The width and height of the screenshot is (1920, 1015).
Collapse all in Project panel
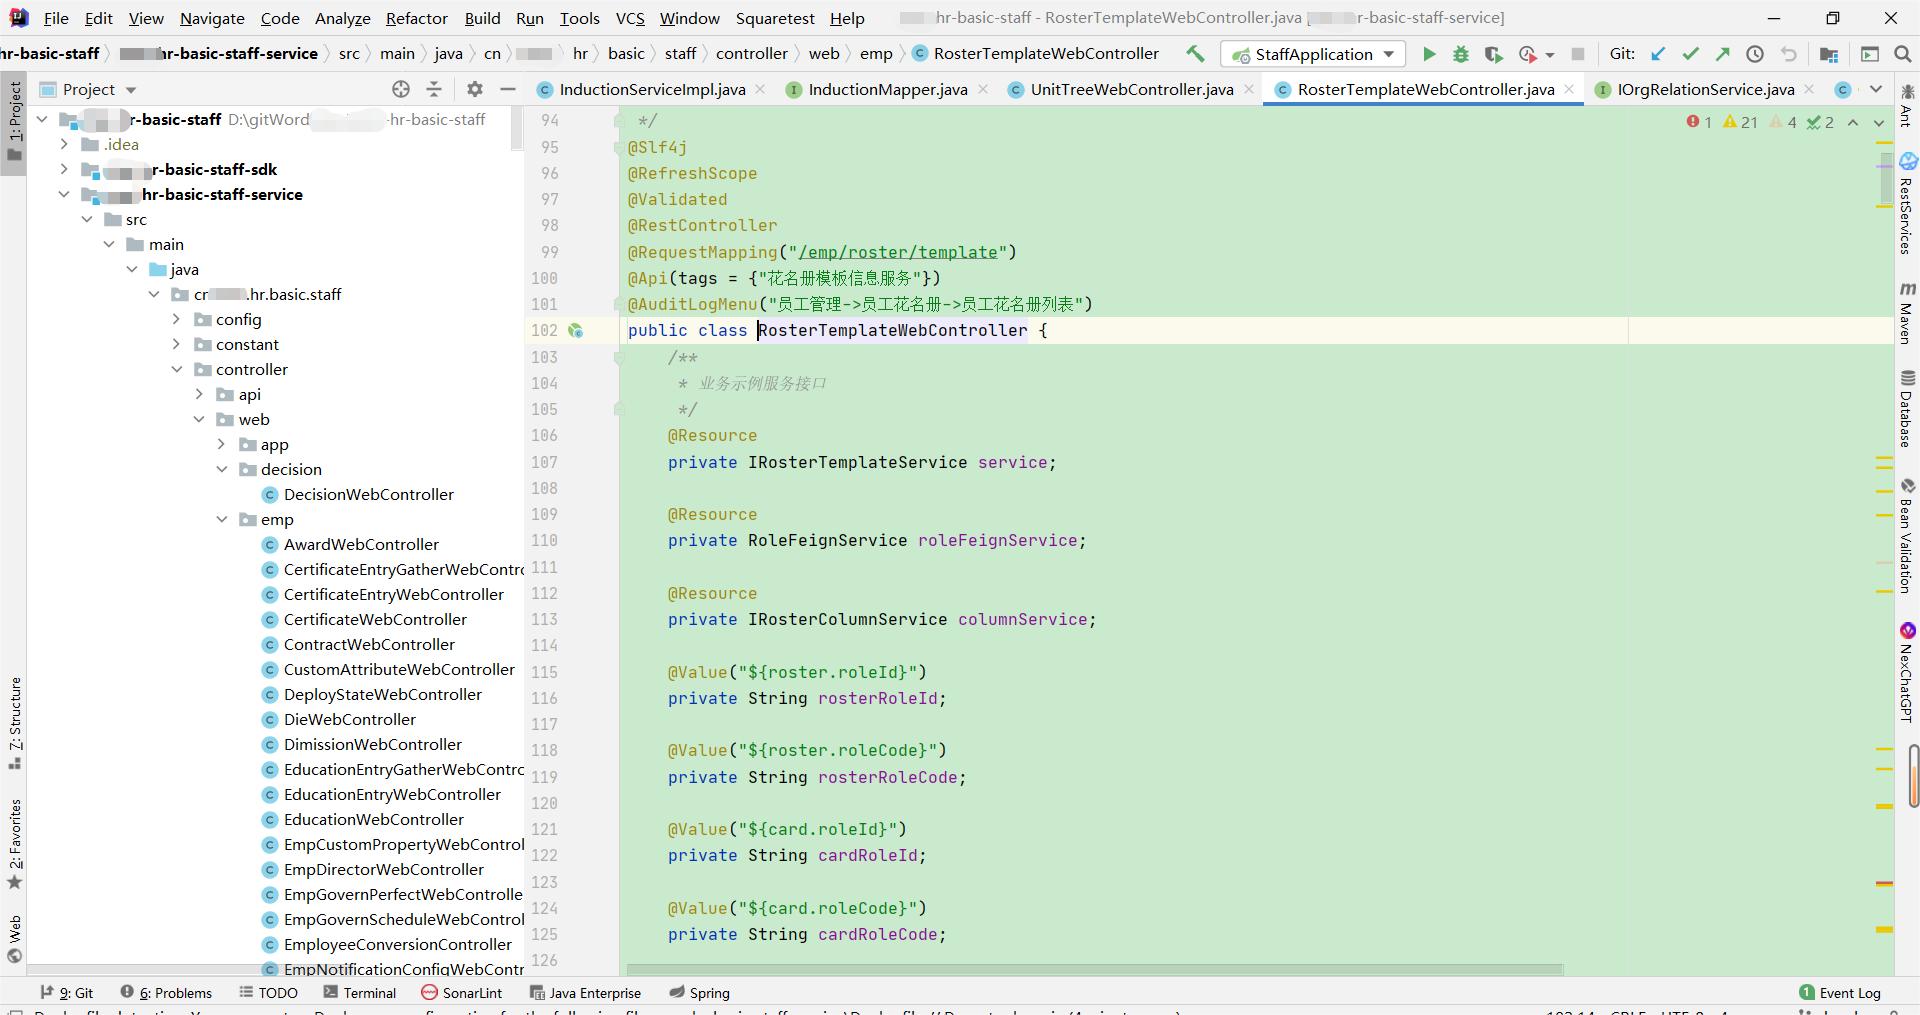434,89
